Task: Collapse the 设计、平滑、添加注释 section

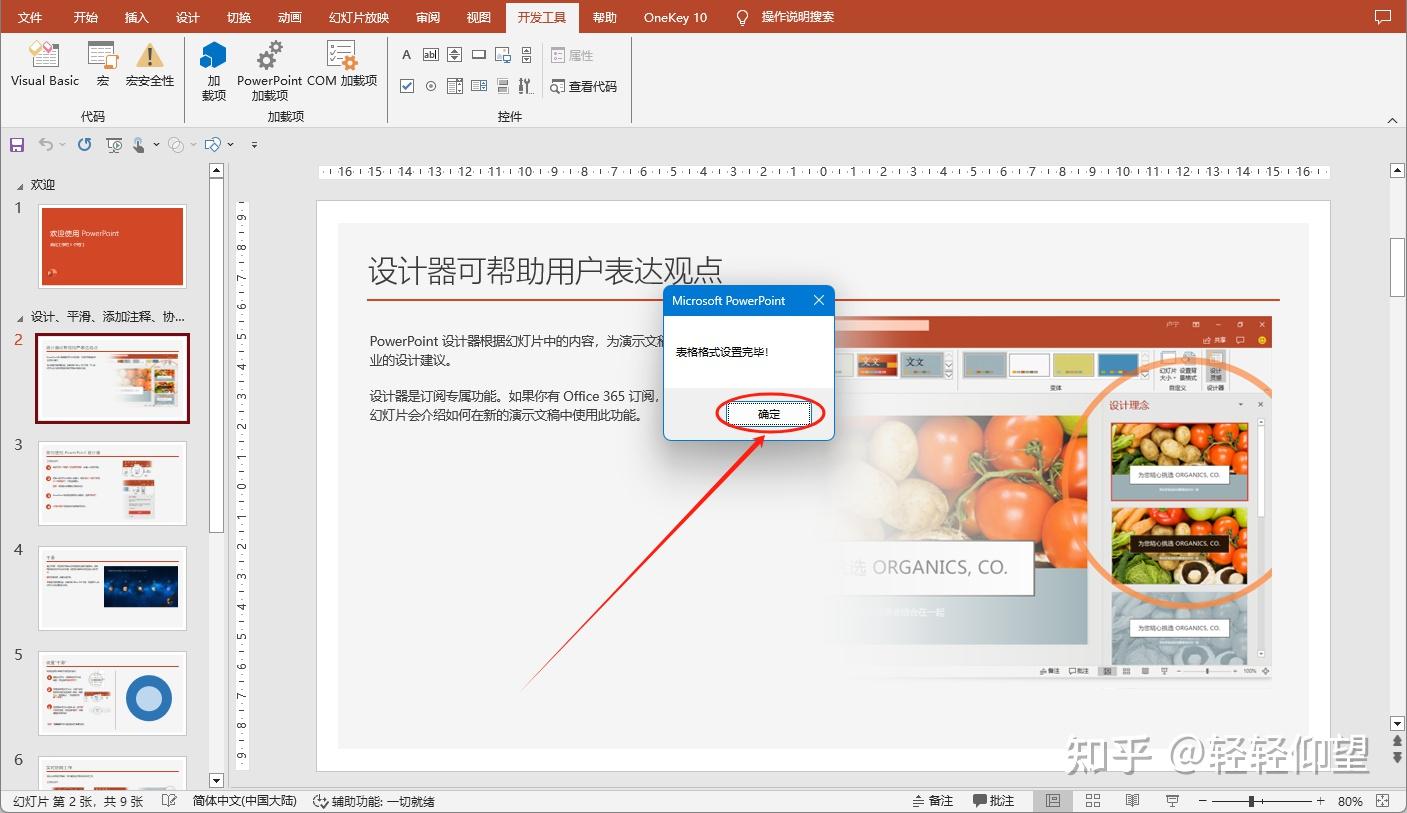Action: pyautogui.click(x=18, y=317)
